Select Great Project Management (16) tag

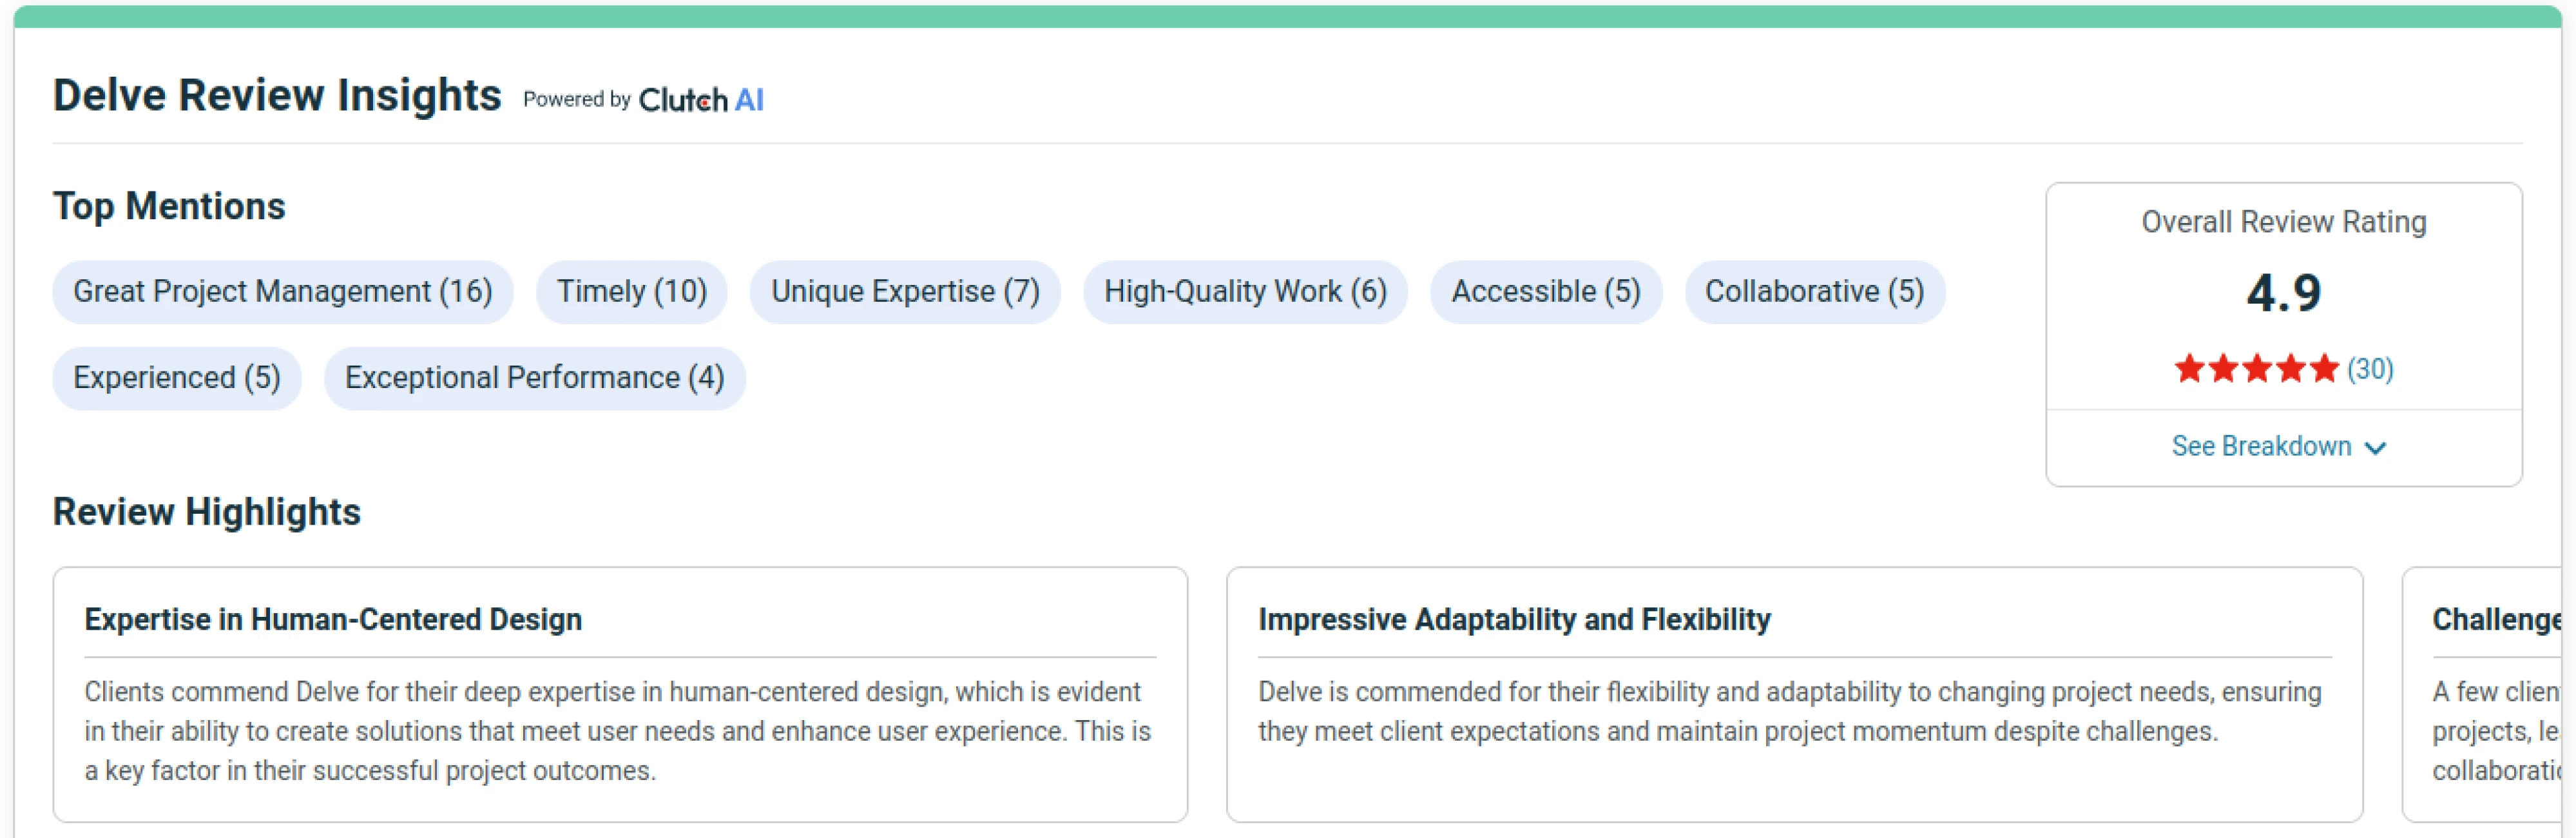(283, 292)
